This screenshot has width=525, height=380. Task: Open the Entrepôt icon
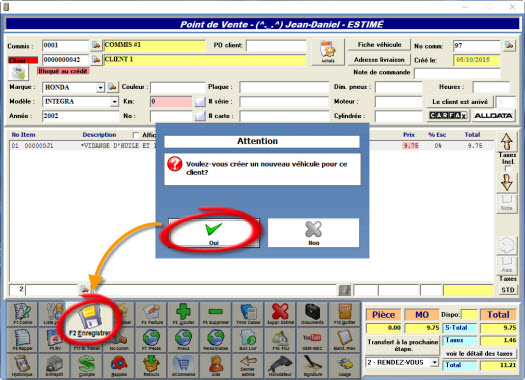tap(54, 366)
